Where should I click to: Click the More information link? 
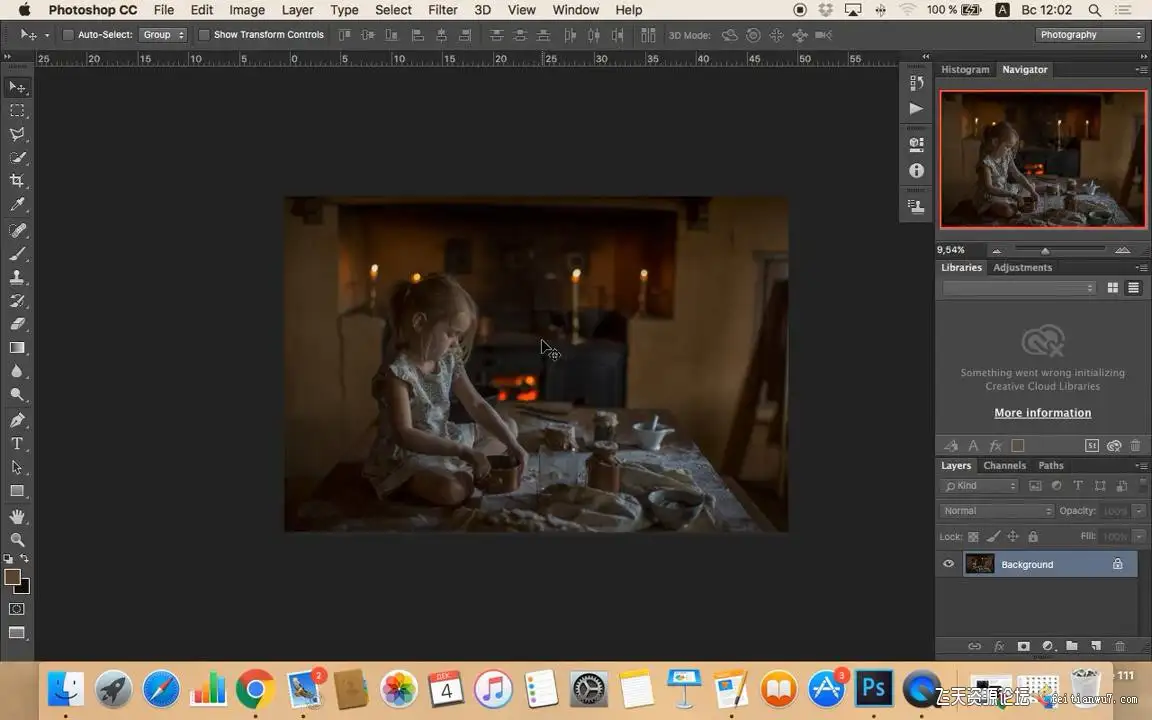click(1043, 413)
